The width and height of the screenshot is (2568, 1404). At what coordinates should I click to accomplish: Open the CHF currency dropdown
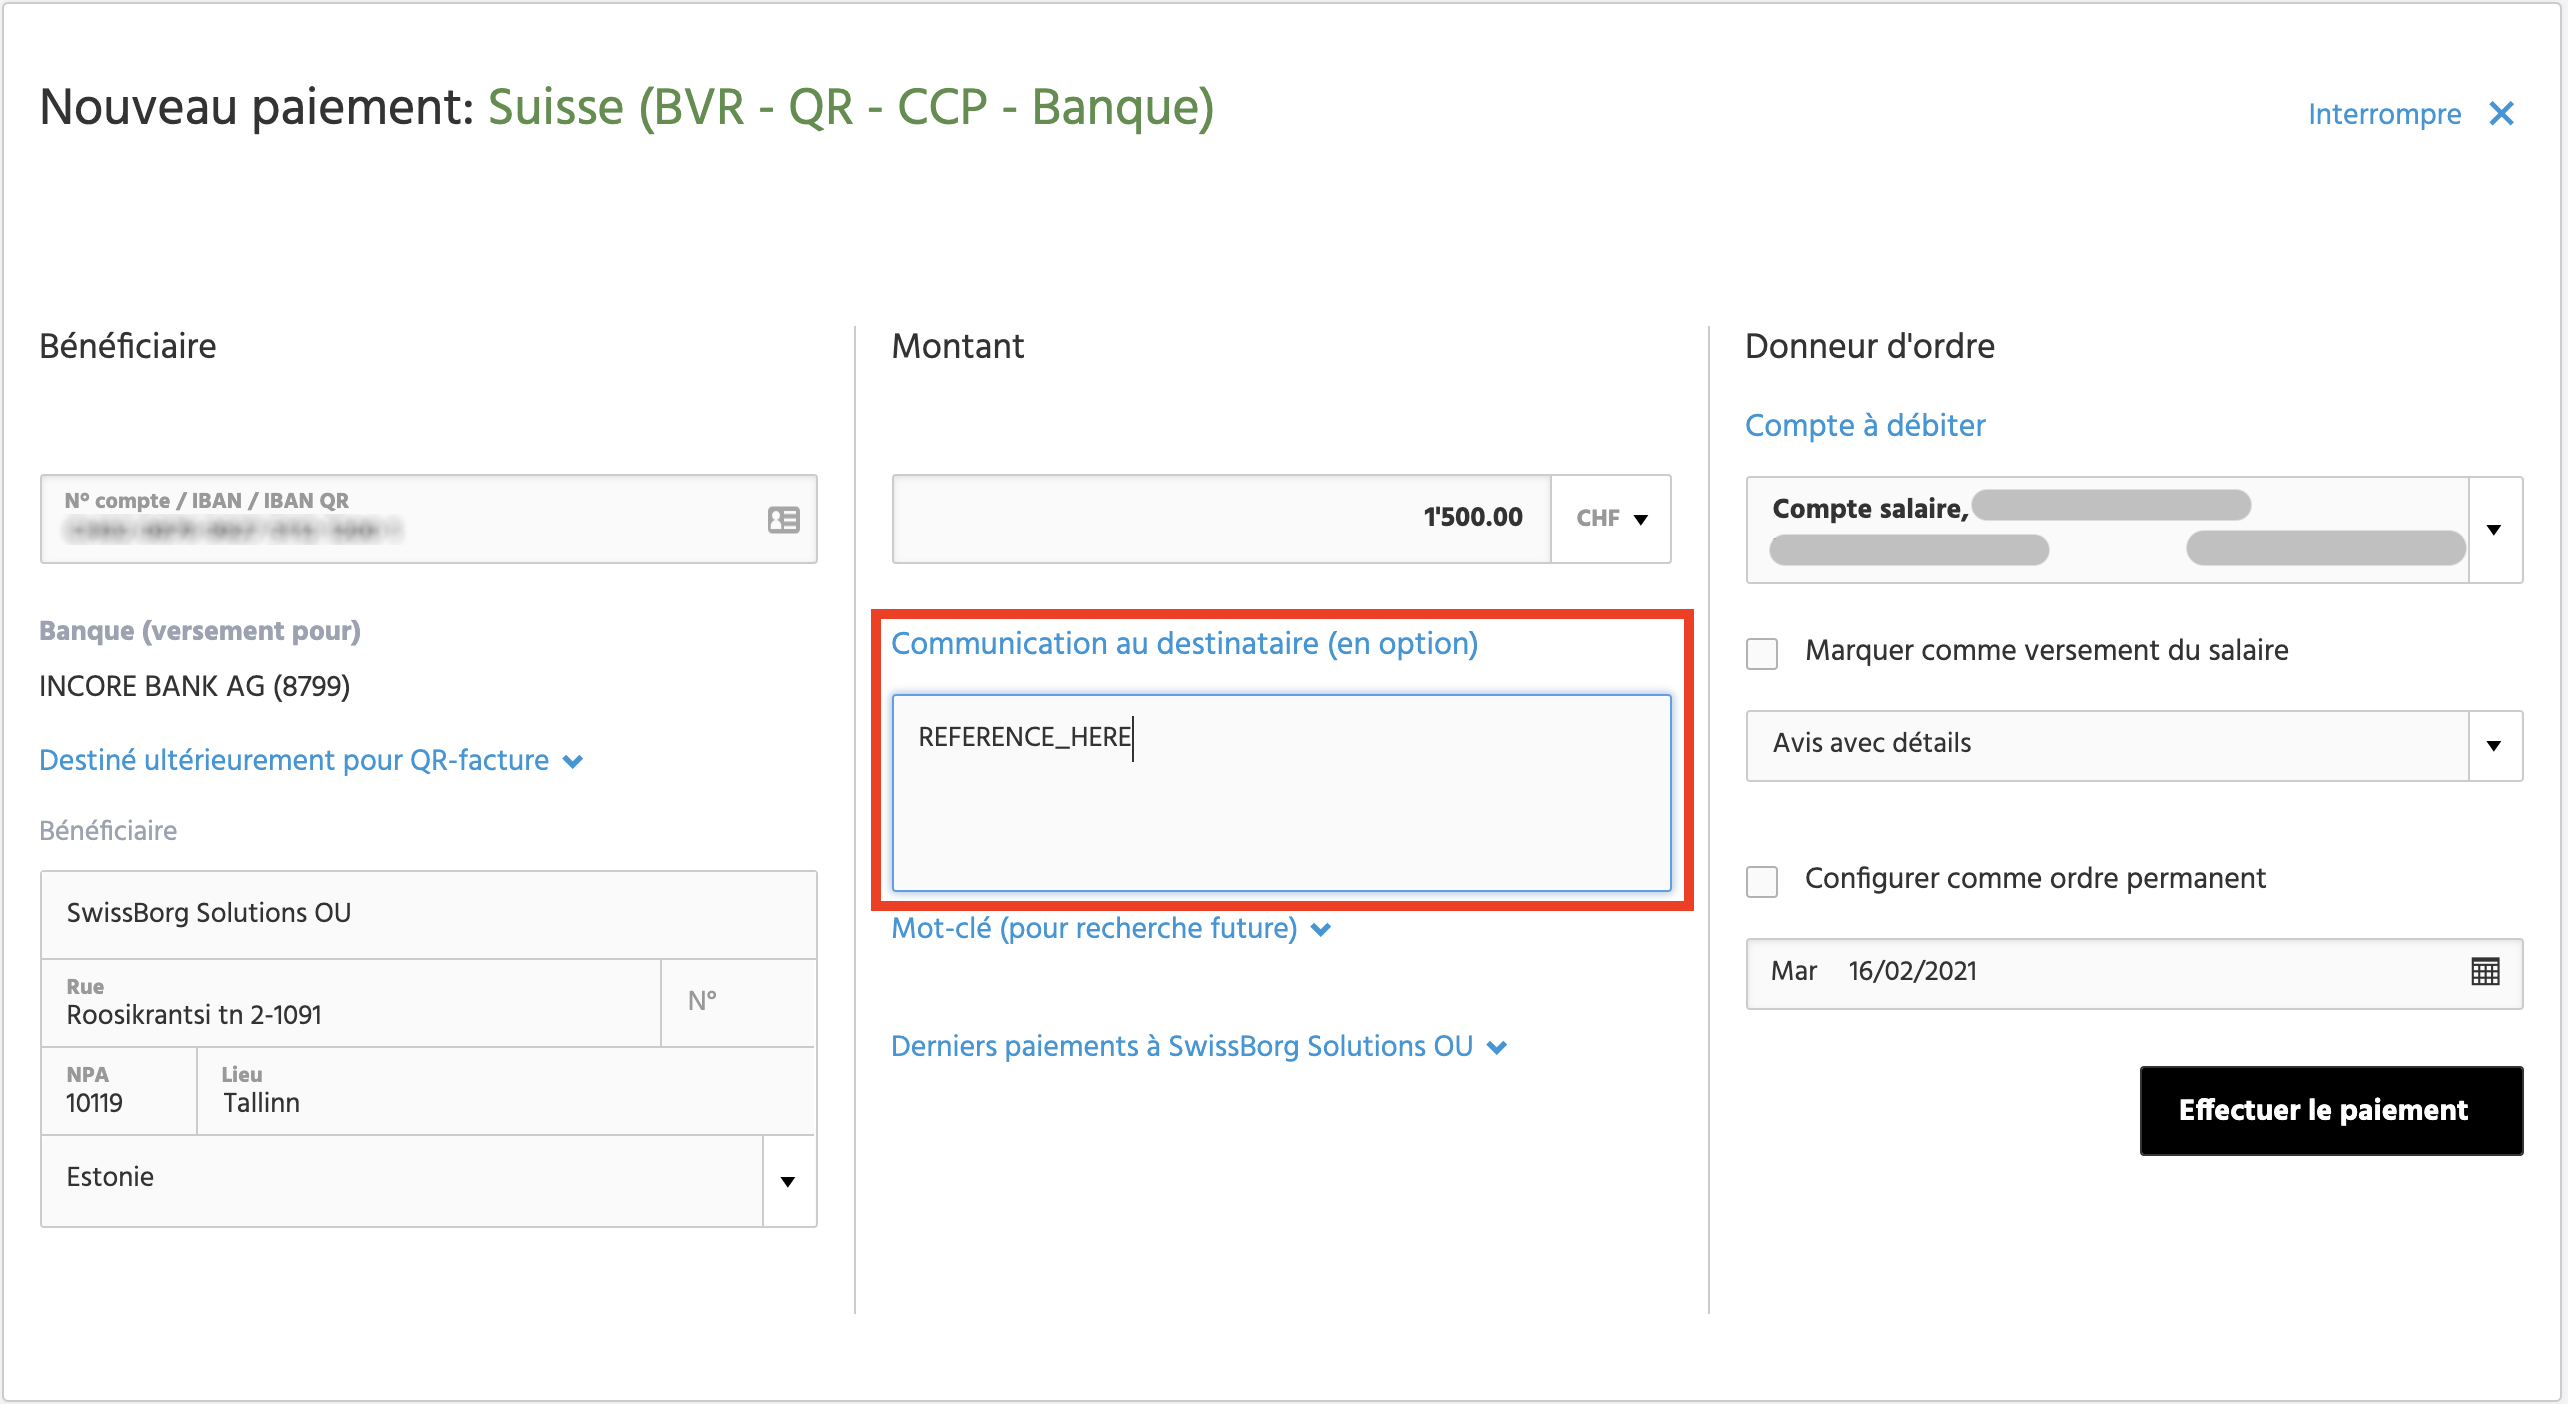[x=1611, y=518]
